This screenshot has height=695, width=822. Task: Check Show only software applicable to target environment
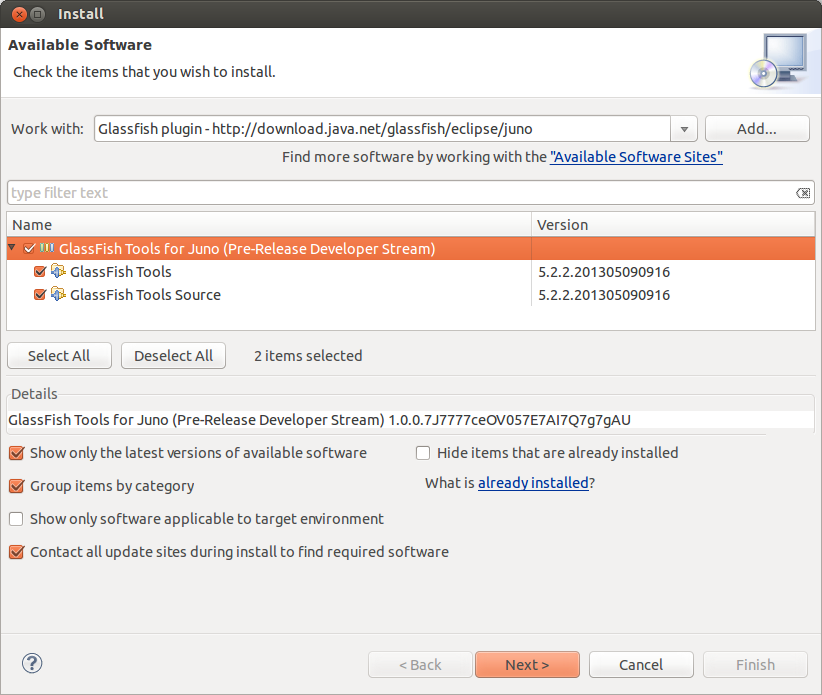14,519
